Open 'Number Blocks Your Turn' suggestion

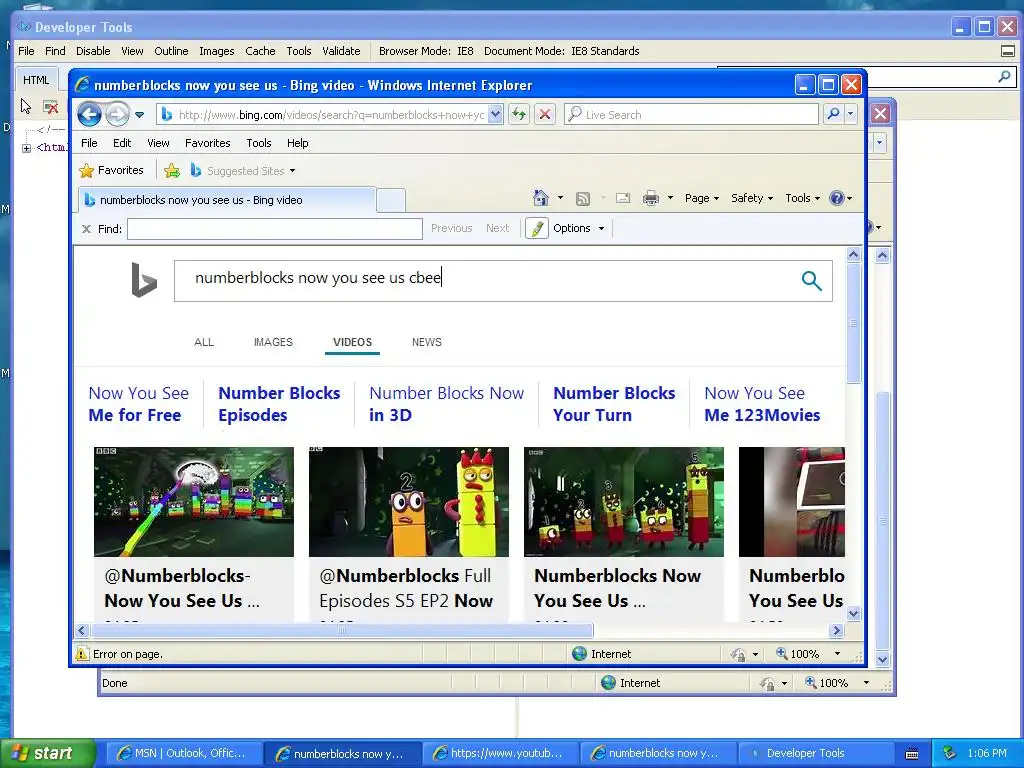point(614,404)
